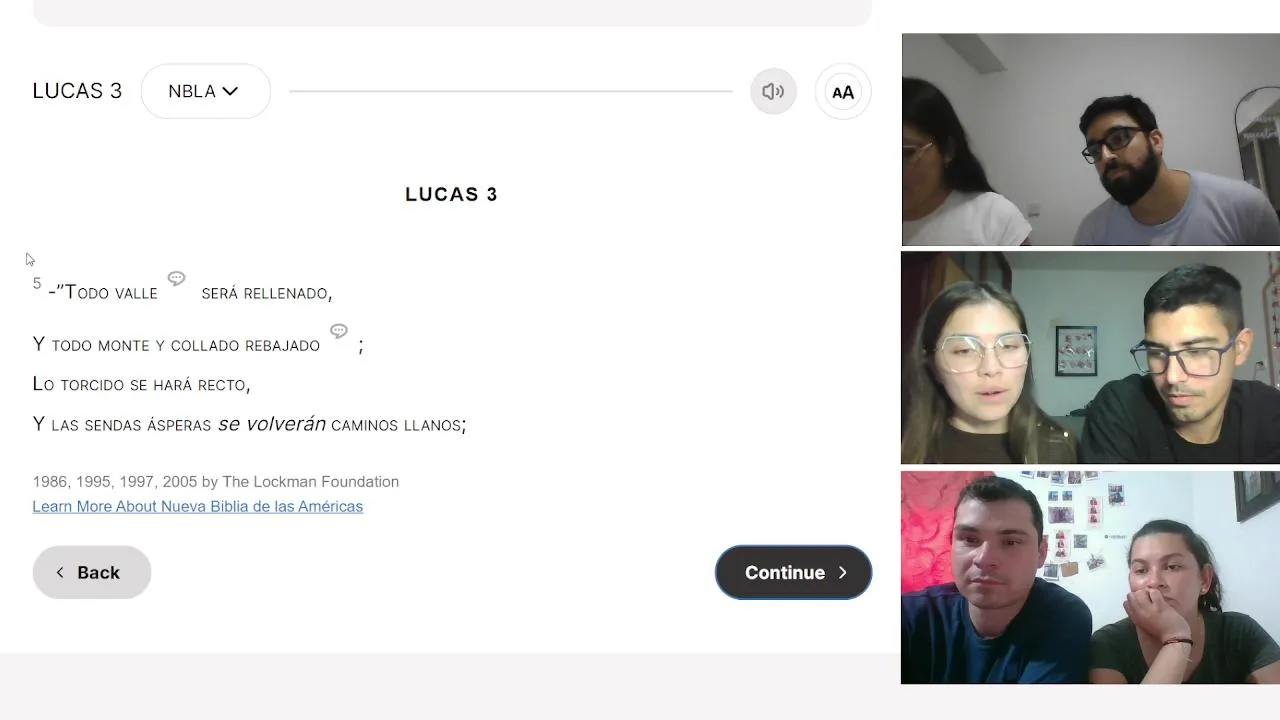Play audio with the speaker icon
Viewport: 1280px width, 720px height.
coord(773,91)
